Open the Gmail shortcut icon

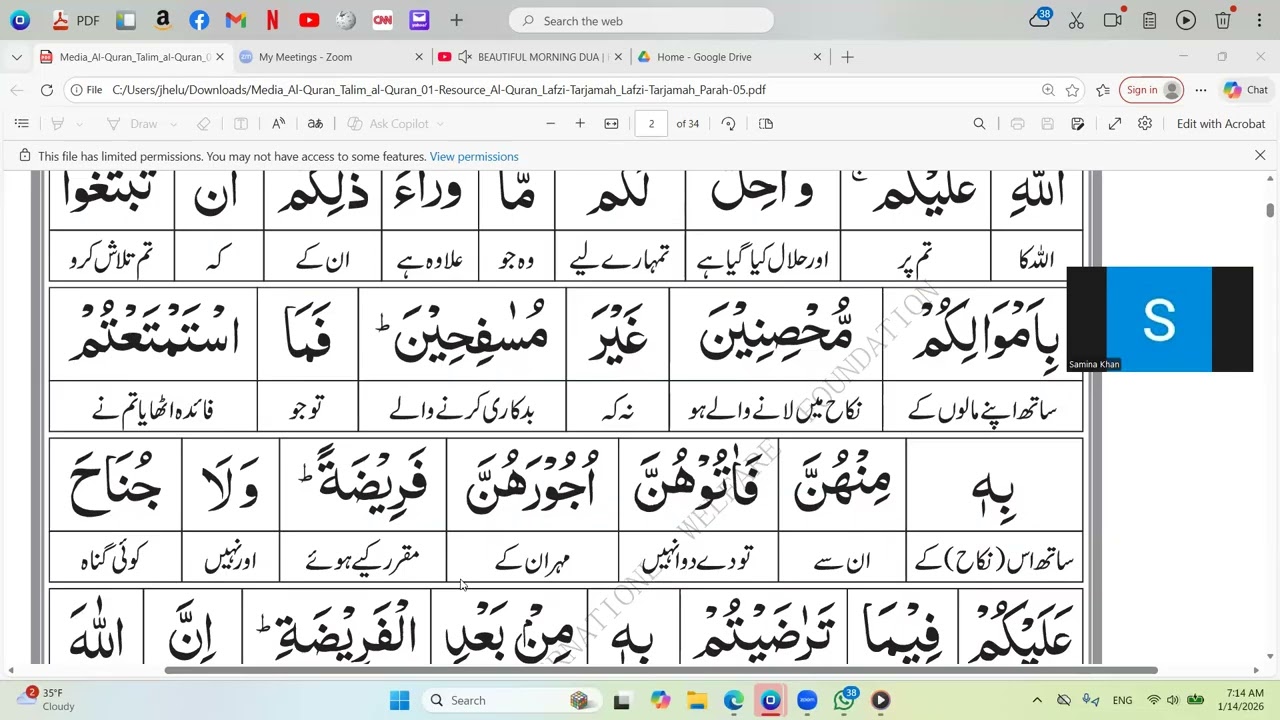click(236, 20)
